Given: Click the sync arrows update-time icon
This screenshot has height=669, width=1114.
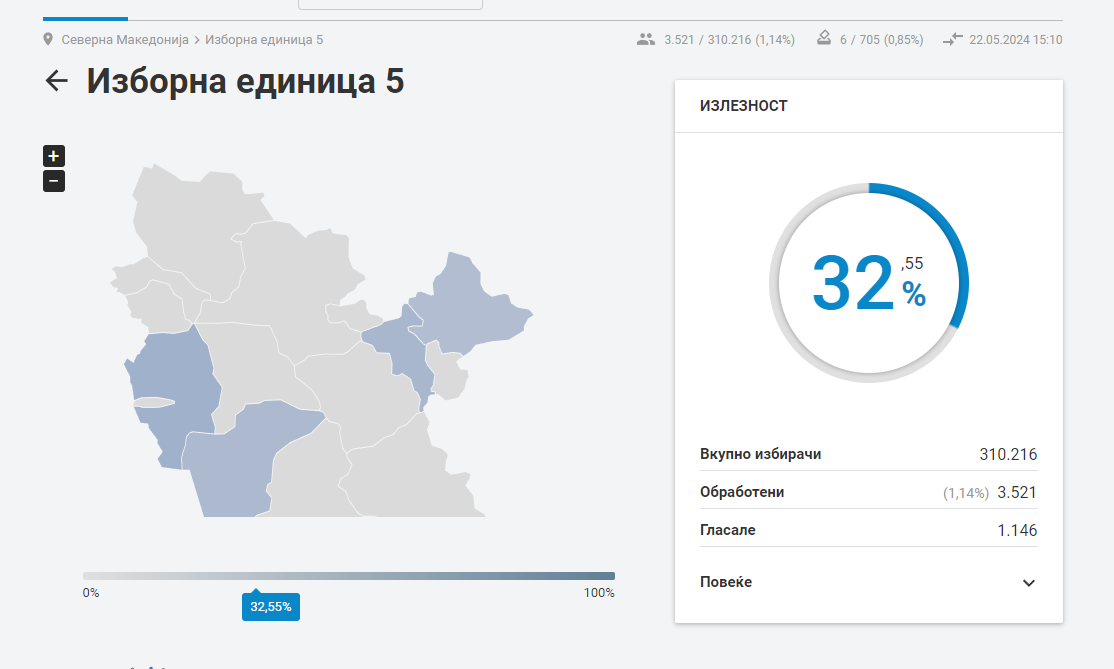Looking at the screenshot, I should tap(953, 39).
